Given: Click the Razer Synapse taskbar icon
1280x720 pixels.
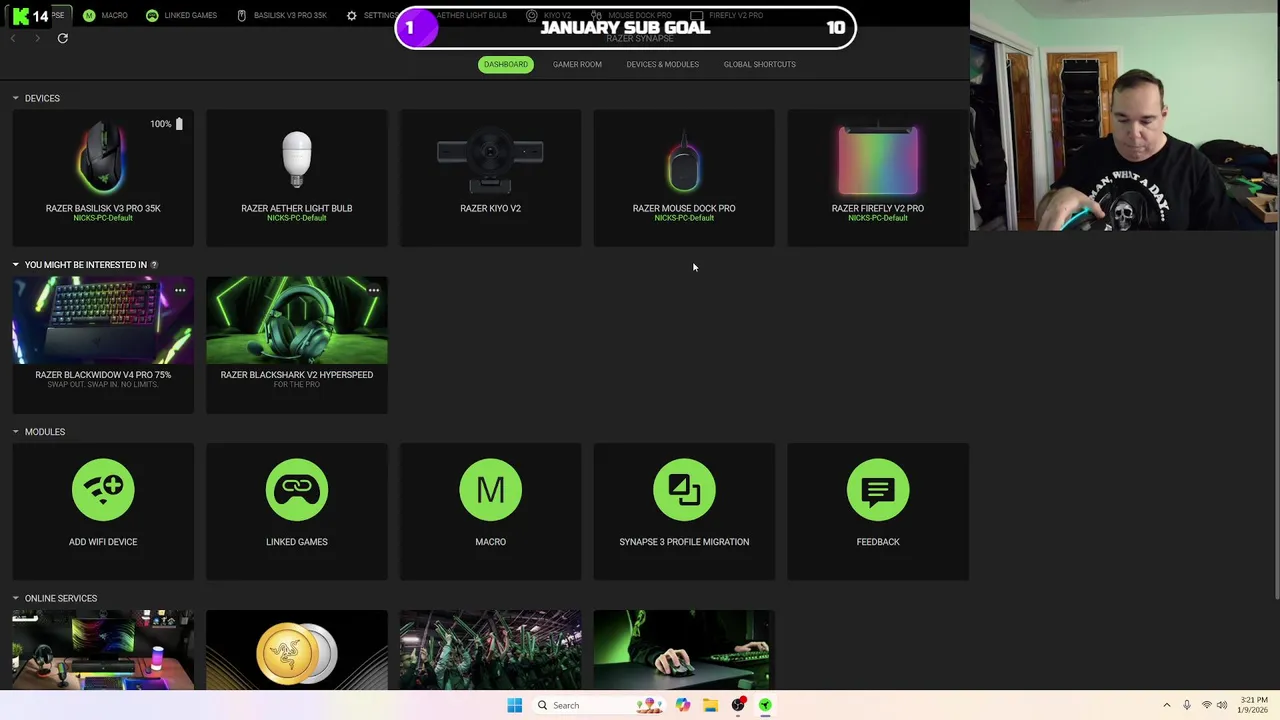Looking at the screenshot, I should click(765, 705).
